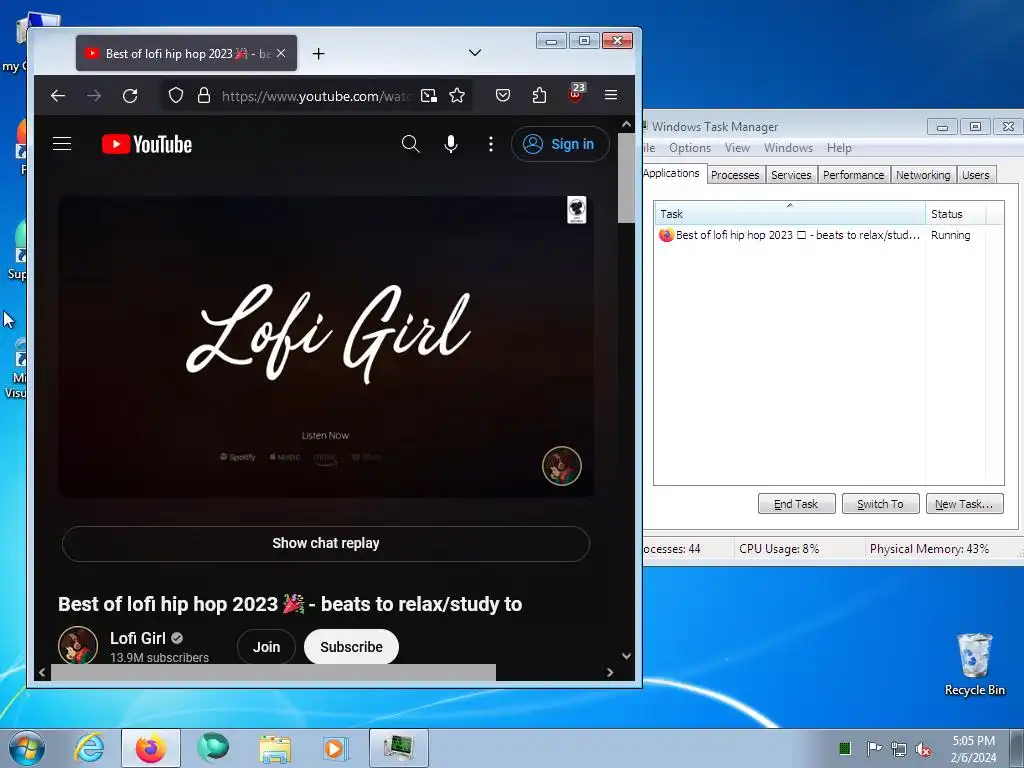Click CPU Usage: 8% status text
Image resolution: width=1024 pixels, height=768 pixels.
click(779, 549)
